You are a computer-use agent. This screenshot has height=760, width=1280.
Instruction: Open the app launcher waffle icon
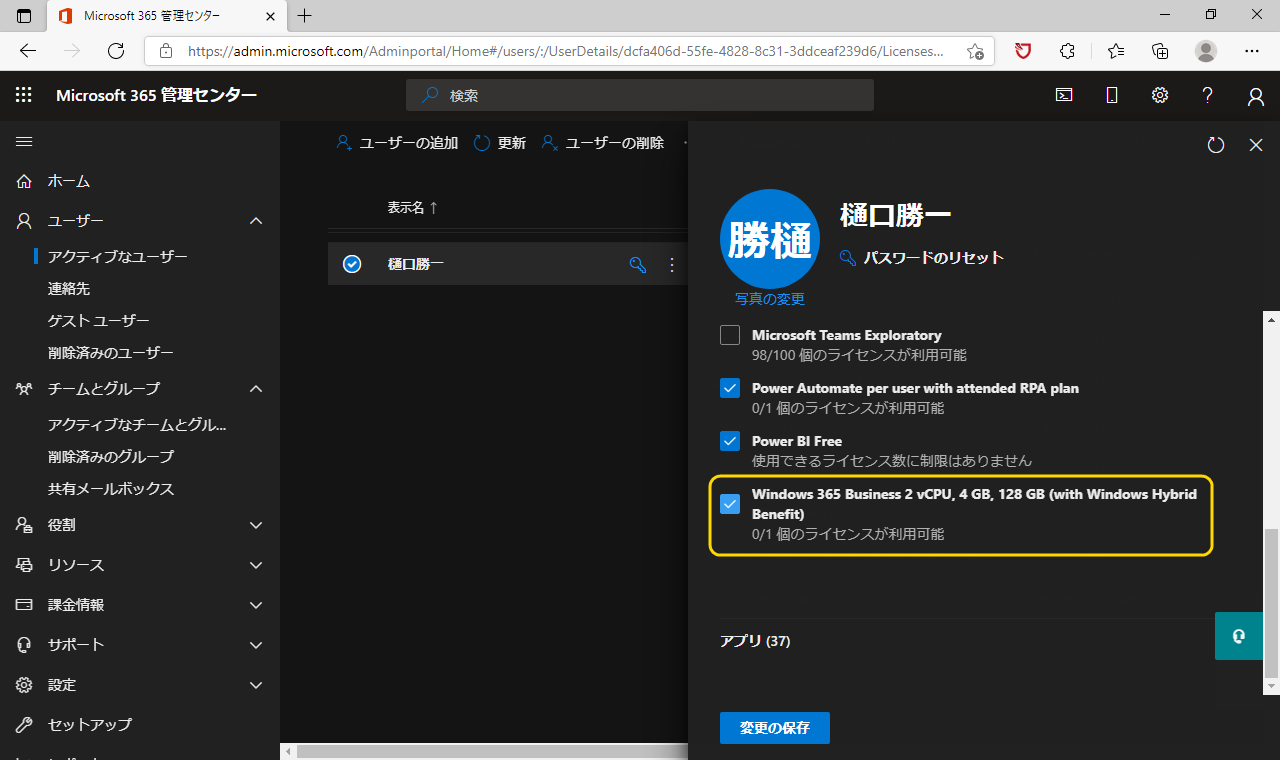24,95
